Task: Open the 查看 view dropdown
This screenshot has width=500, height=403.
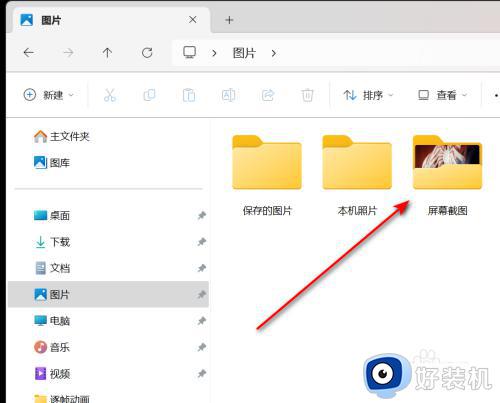Action: pos(443,95)
